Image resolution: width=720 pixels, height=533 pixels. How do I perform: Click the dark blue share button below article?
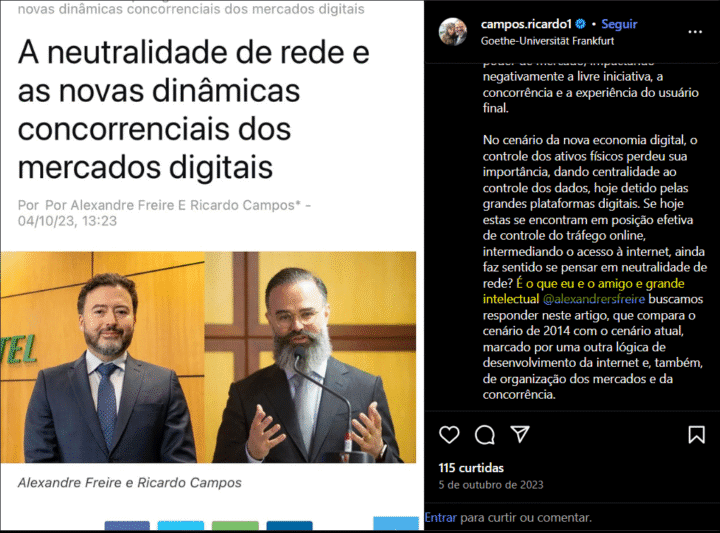coord(289,526)
